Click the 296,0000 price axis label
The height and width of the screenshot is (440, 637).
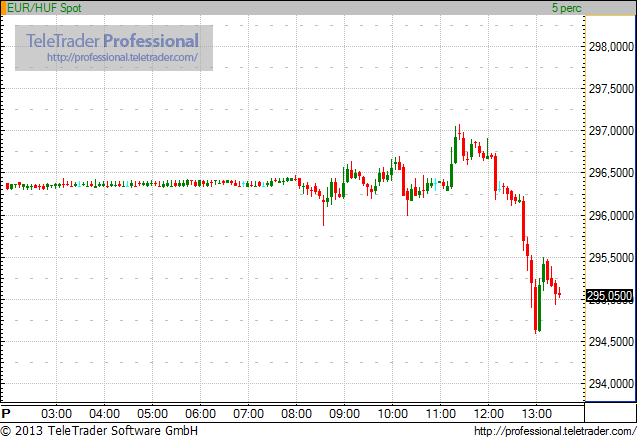[x=611, y=215]
